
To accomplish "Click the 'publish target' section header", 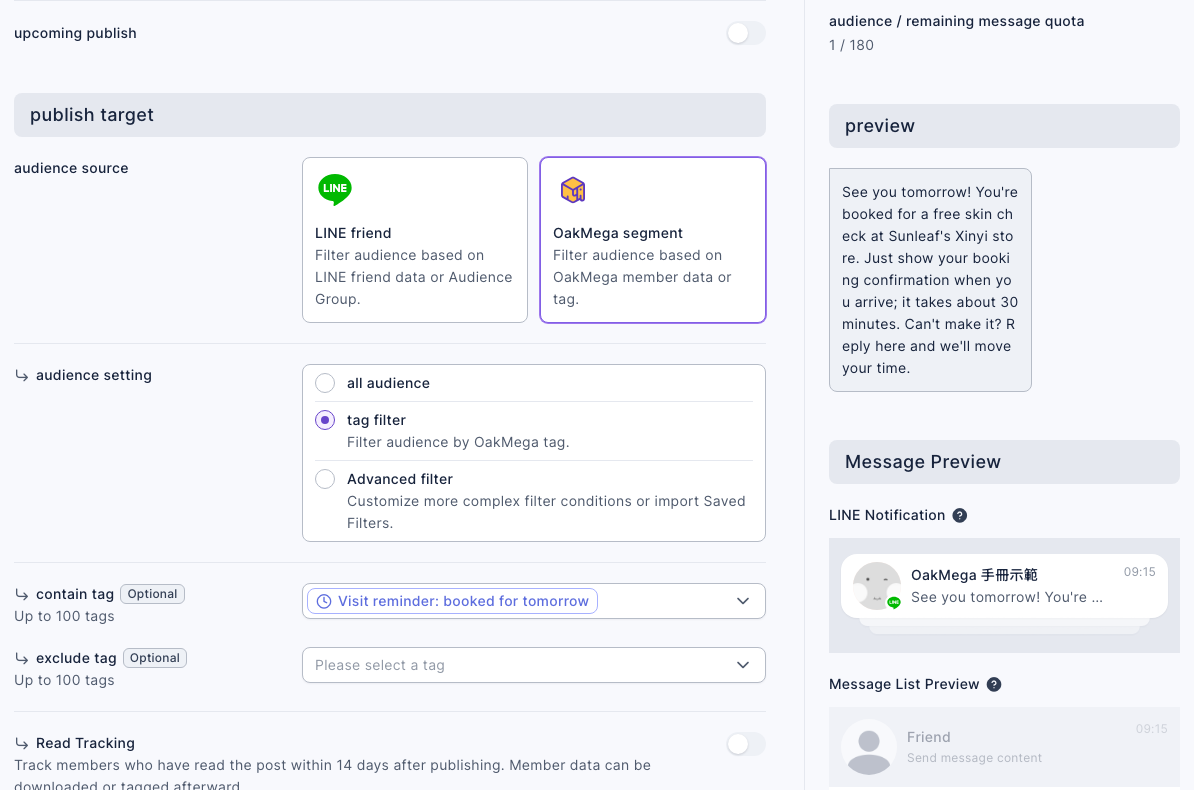I will coord(390,115).
